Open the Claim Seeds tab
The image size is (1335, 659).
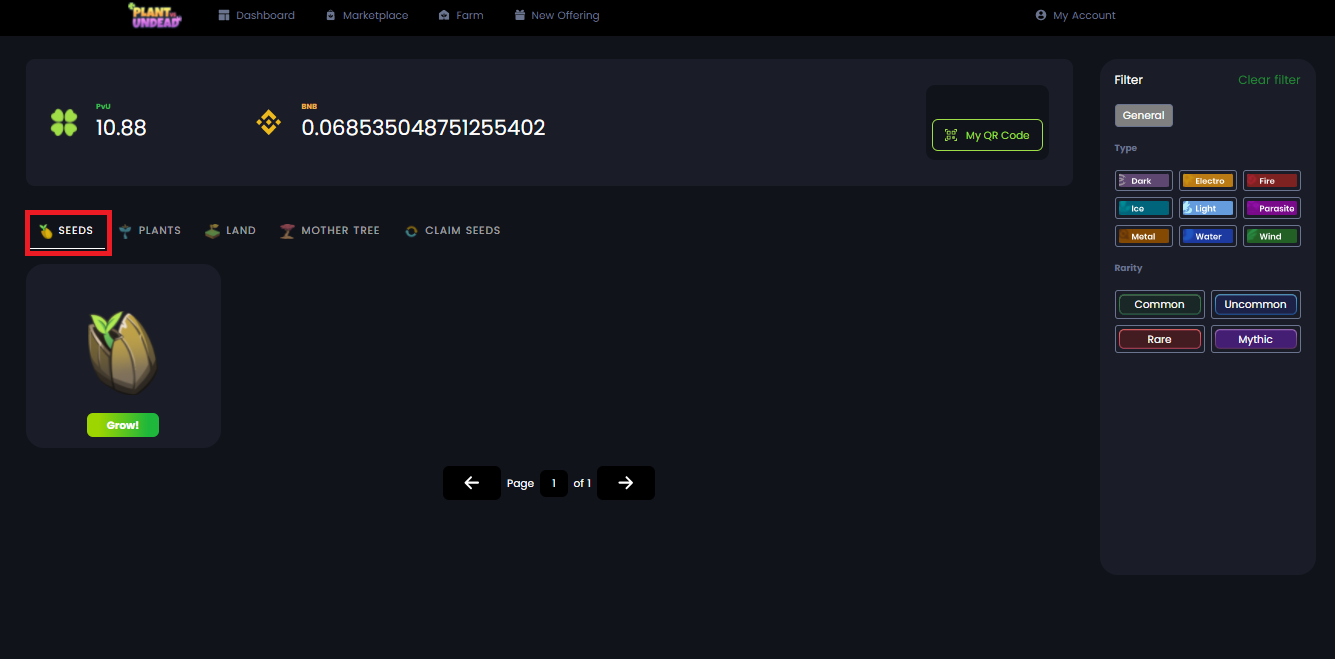453,231
